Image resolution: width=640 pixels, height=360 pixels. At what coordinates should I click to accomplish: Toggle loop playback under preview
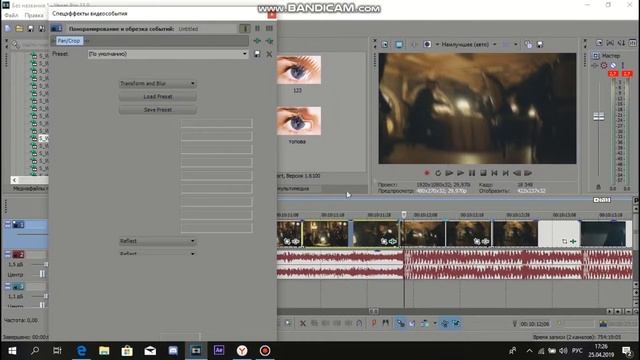tap(438, 173)
